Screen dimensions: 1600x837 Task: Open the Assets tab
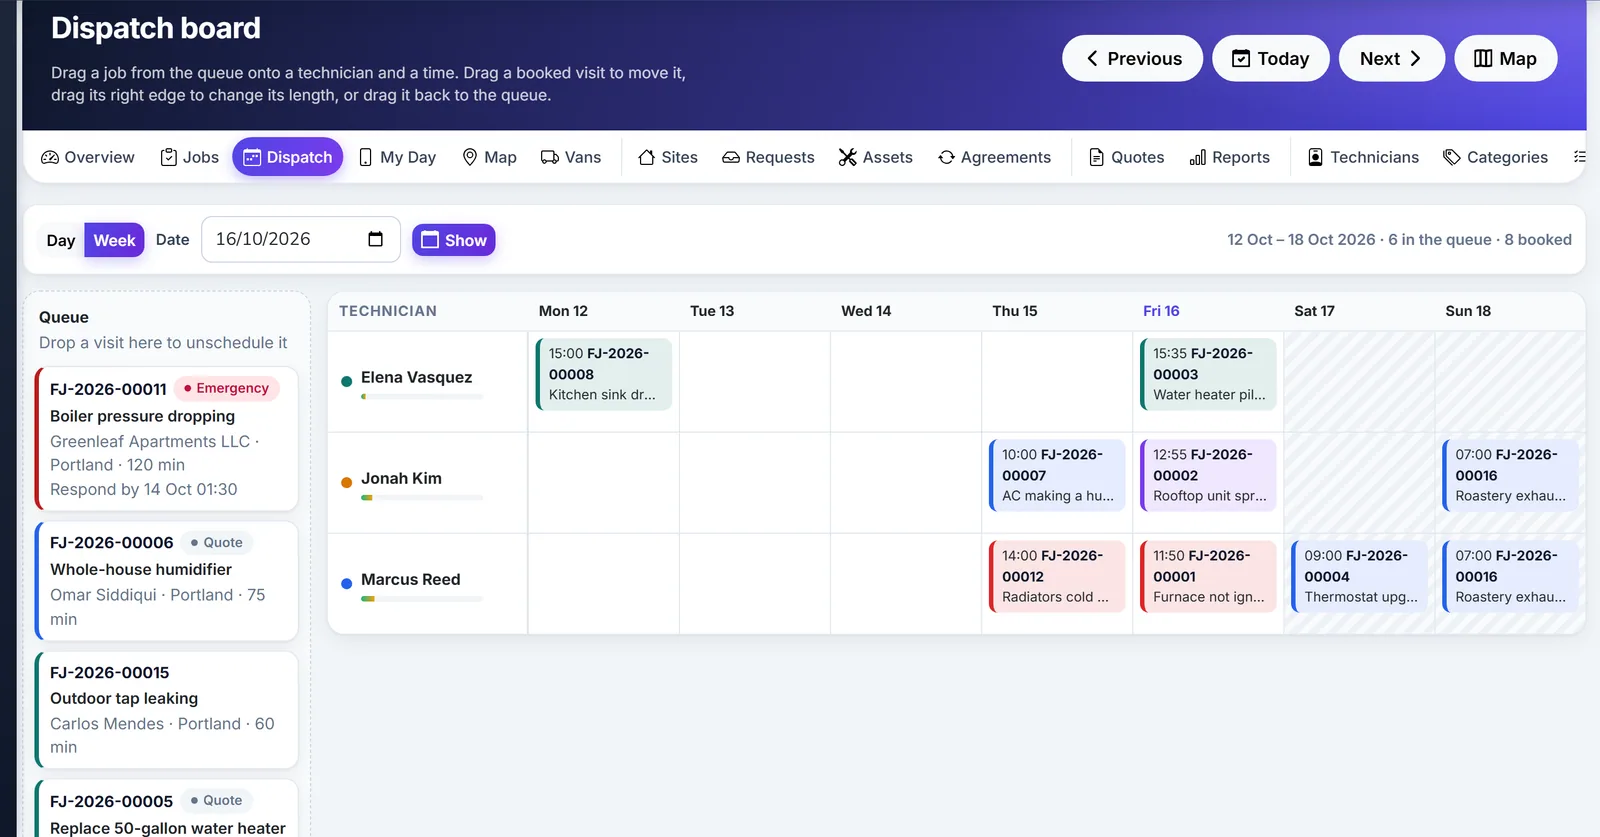[875, 157]
